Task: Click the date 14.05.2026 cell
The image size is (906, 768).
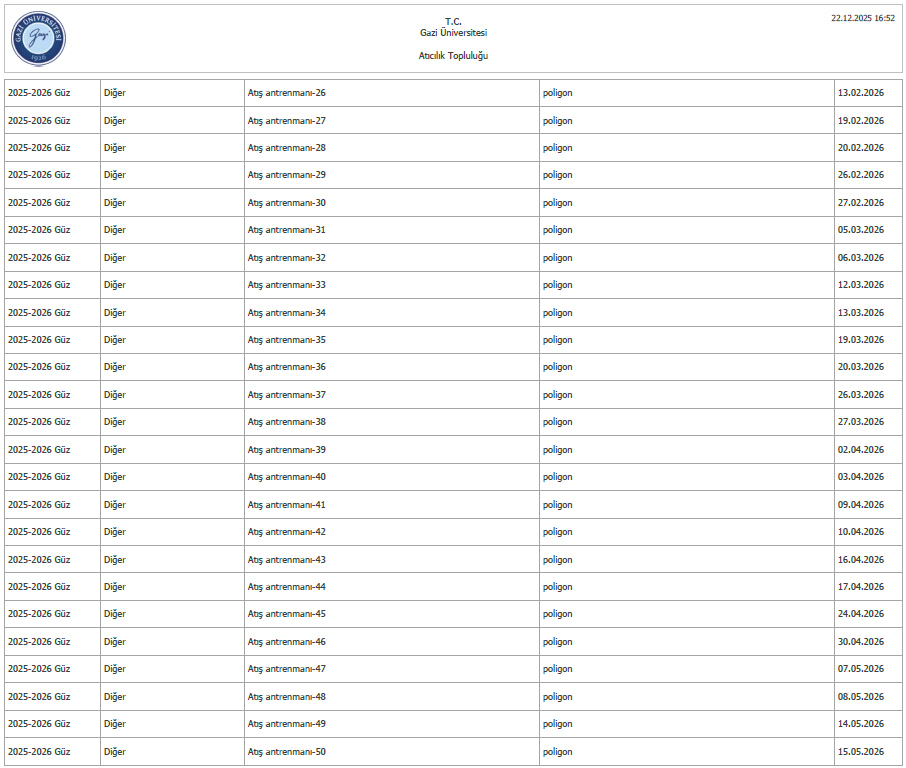Action: point(860,724)
